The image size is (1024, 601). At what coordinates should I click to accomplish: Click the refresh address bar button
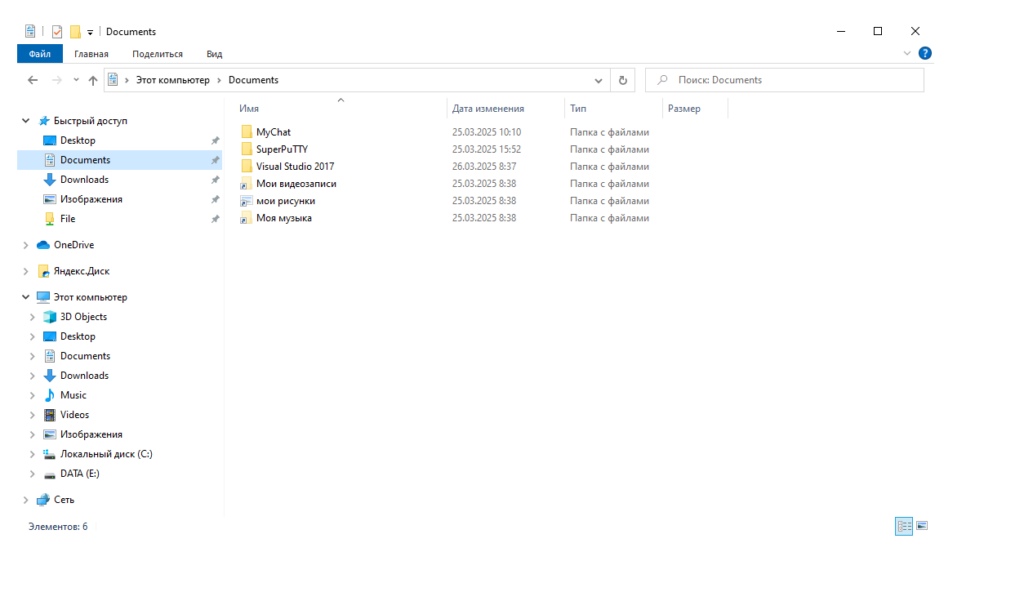pos(623,80)
